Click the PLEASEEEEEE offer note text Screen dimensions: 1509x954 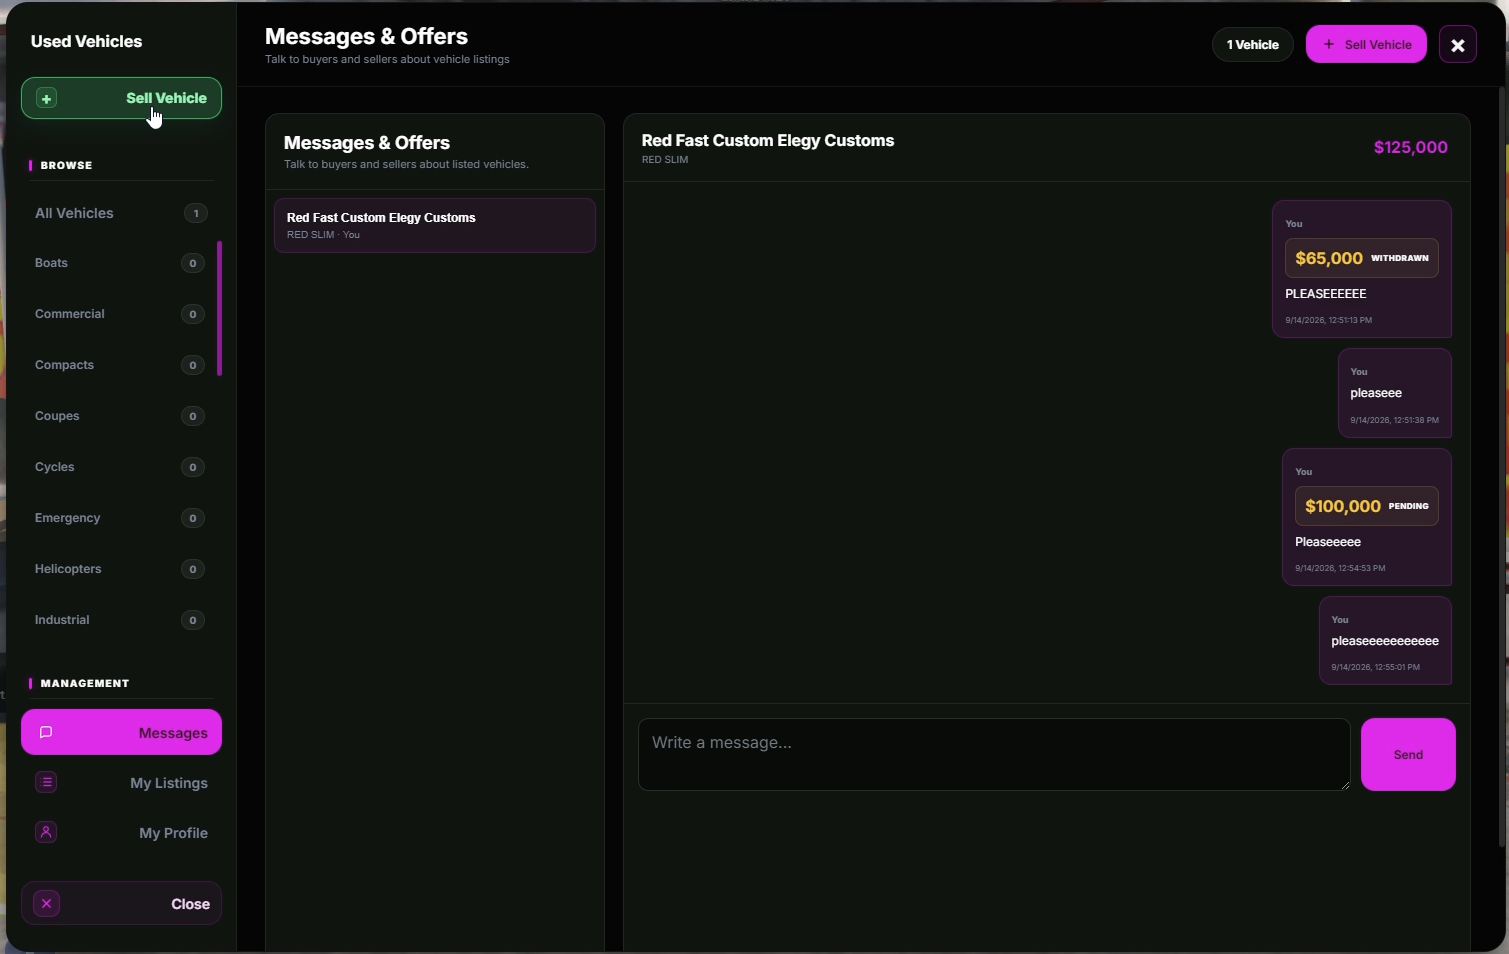click(x=1325, y=294)
